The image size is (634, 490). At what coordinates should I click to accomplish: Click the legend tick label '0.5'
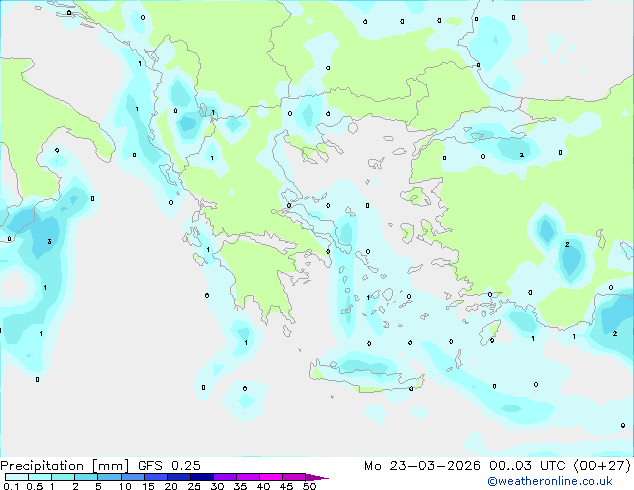(35, 486)
